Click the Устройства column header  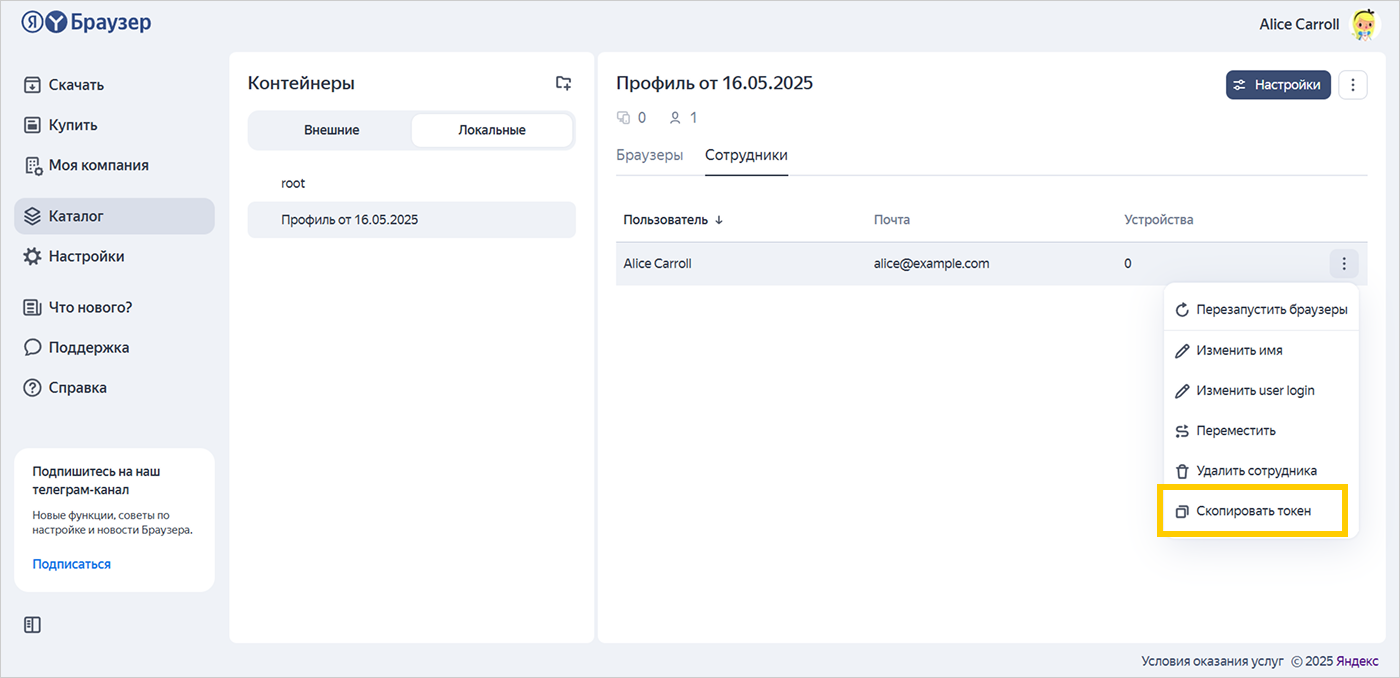pos(1159,220)
